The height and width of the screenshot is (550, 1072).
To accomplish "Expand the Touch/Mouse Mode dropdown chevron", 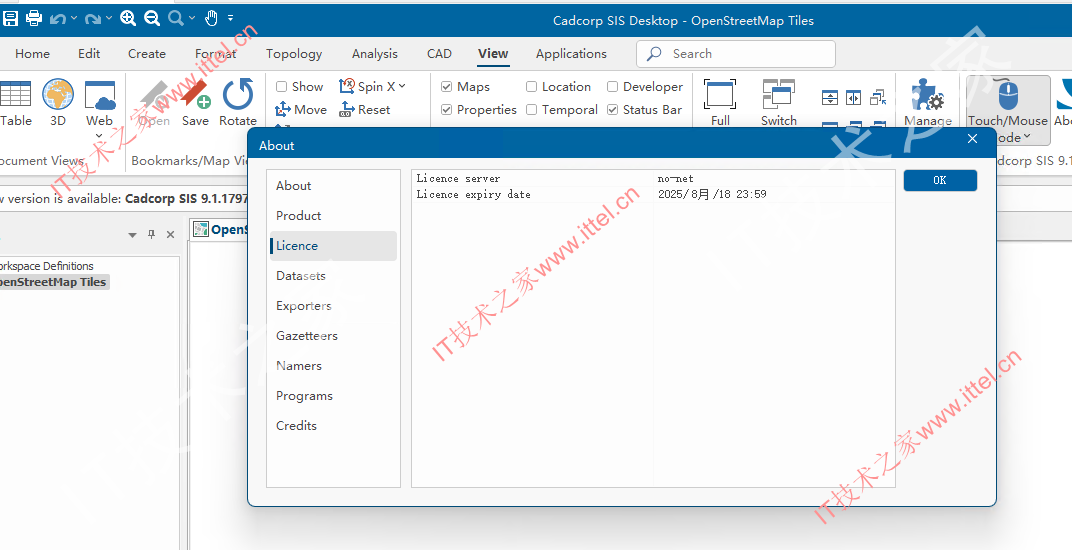I will click(x=1027, y=137).
